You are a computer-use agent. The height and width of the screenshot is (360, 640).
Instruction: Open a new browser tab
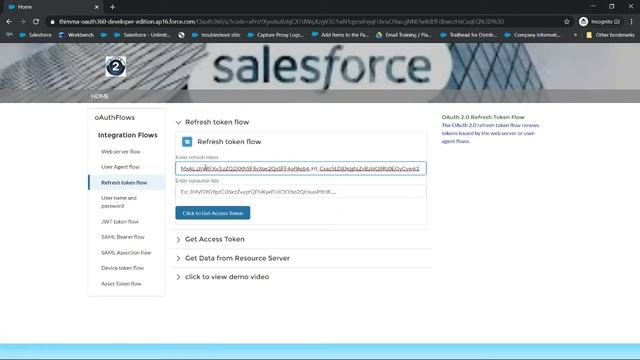[x=112, y=7]
